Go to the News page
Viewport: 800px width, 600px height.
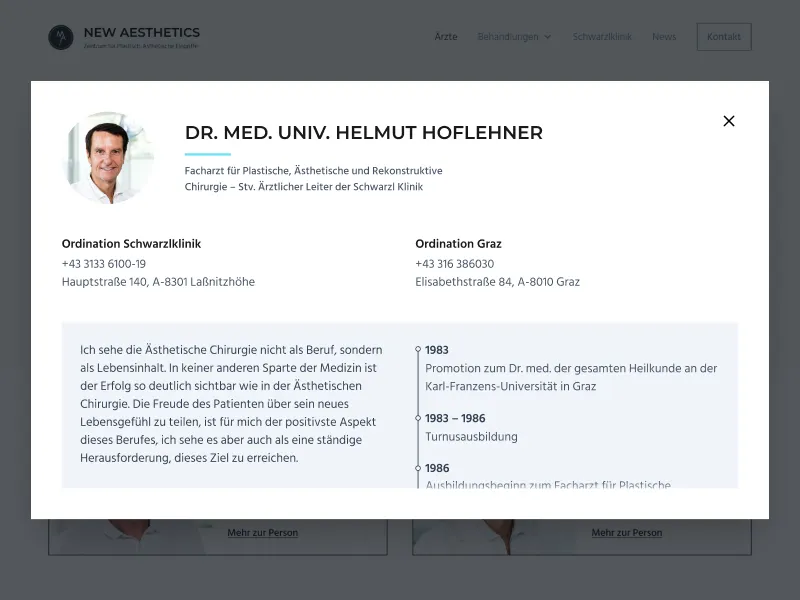coord(664,37)
